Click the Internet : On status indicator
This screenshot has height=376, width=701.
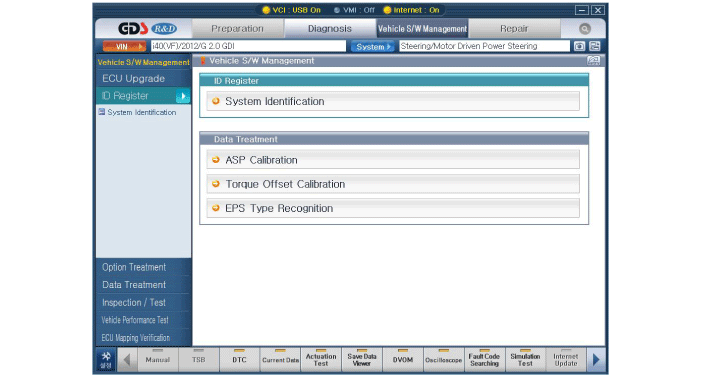coord(412,10)
